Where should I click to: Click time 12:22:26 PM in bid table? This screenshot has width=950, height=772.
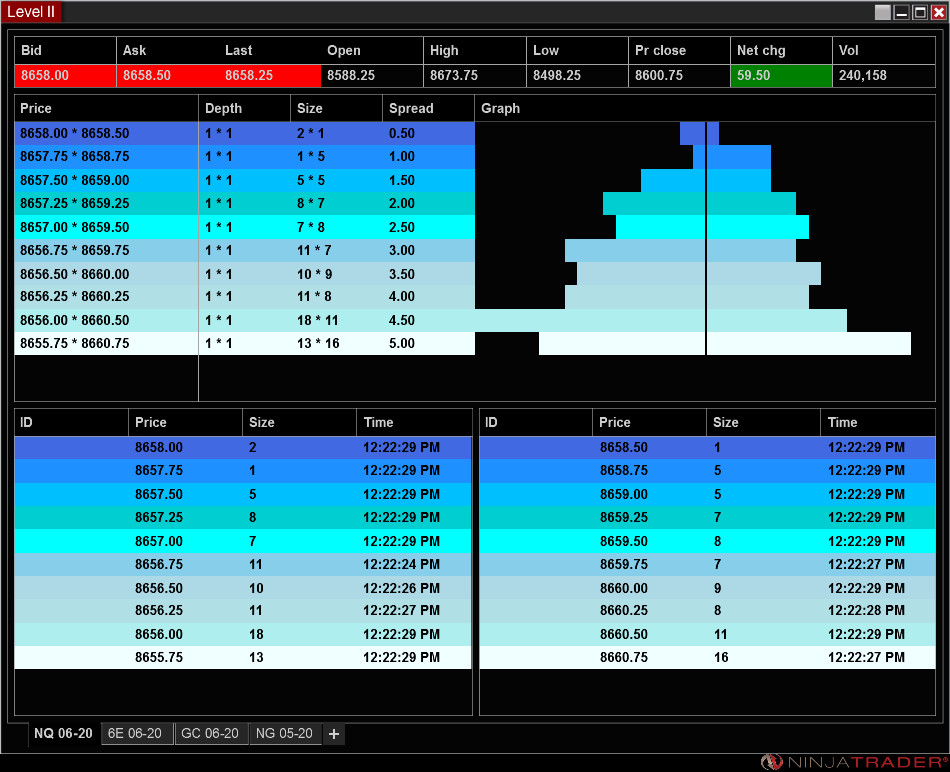(x=401, y=588)
